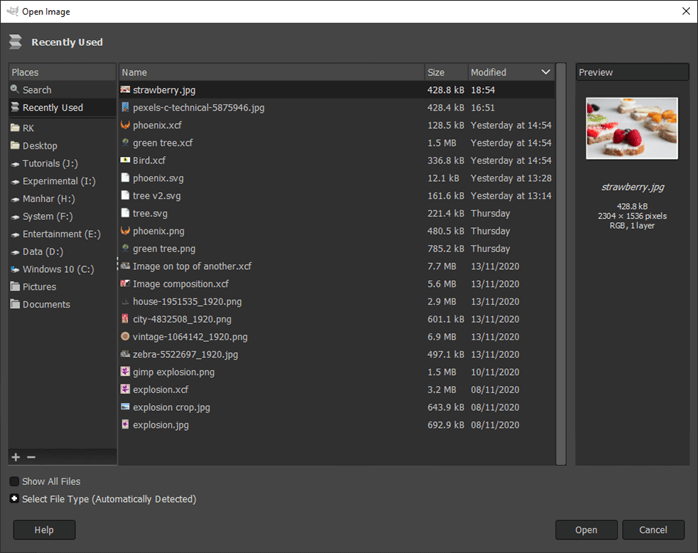Click the green tree.xcf file icon
The height and width of the screenshot is (553, 698).
click(x=125, y=142)
